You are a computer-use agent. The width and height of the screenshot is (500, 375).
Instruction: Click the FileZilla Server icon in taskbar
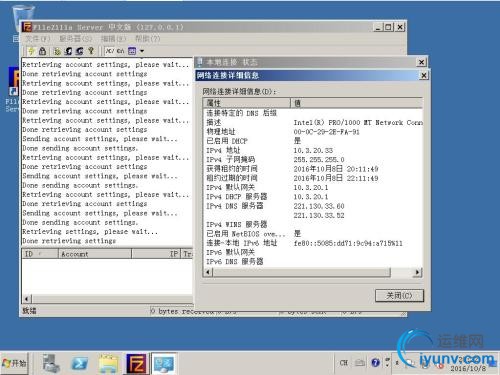(136, 363)
